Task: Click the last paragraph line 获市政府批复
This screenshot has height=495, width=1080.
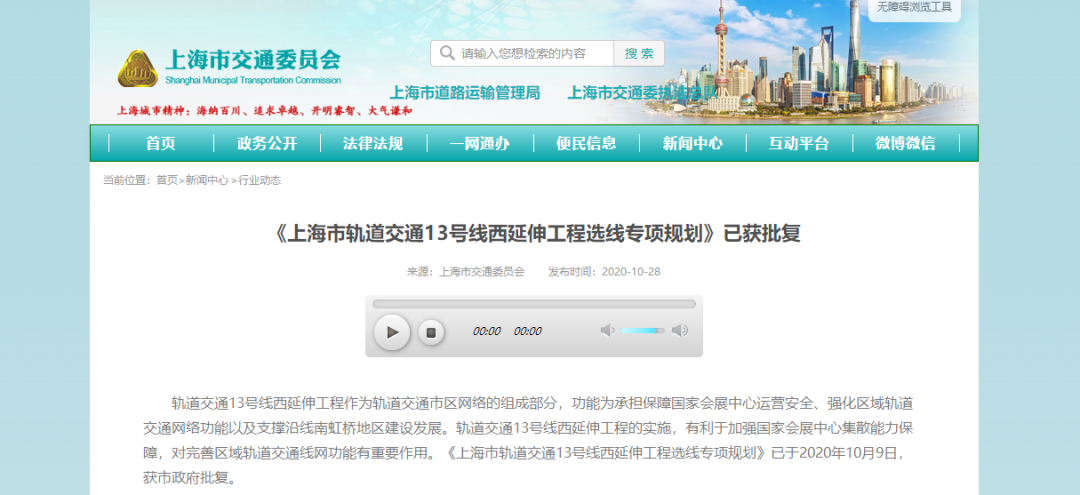Action: pos(189,478)
